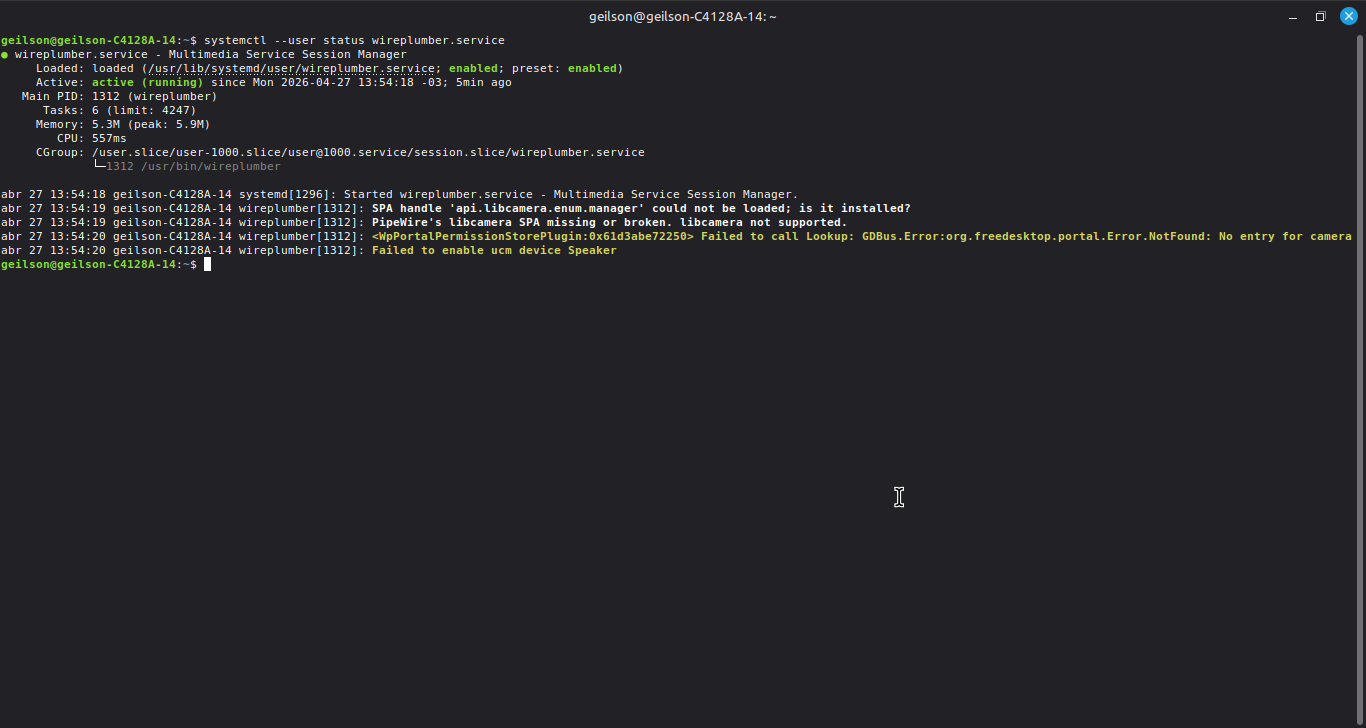
Task: Click the 'Started wireplumber.service' log line
Action: 399,194
